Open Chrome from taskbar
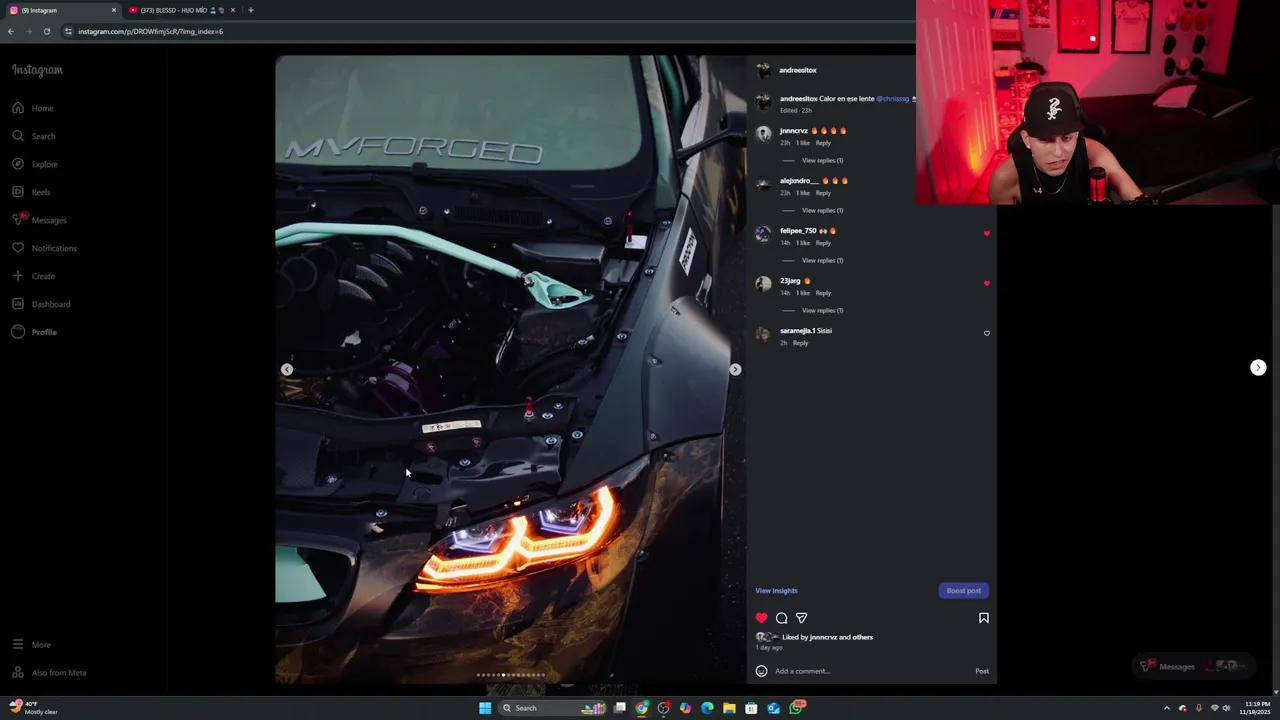The height and width of the screenshot is (720, 1280). click(641, 708)
